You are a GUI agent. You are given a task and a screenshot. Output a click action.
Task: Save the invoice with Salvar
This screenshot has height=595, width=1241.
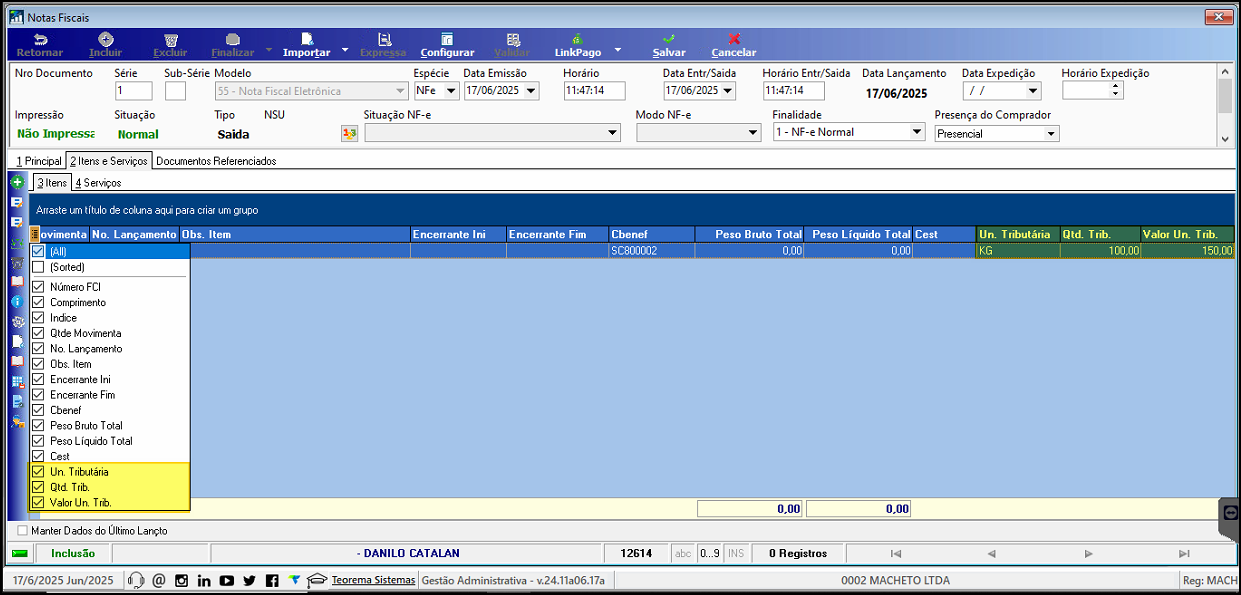pos(669,45)
